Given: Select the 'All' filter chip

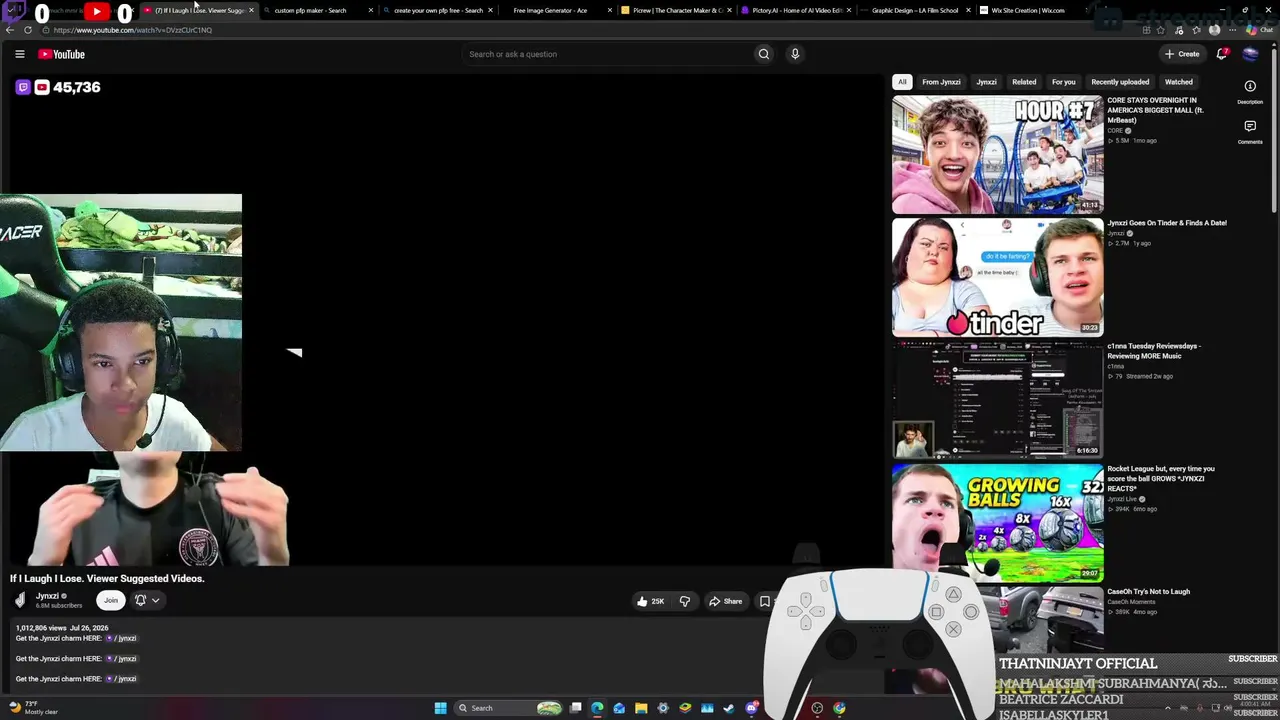Looking at the screenshot, I should point(902,82).
